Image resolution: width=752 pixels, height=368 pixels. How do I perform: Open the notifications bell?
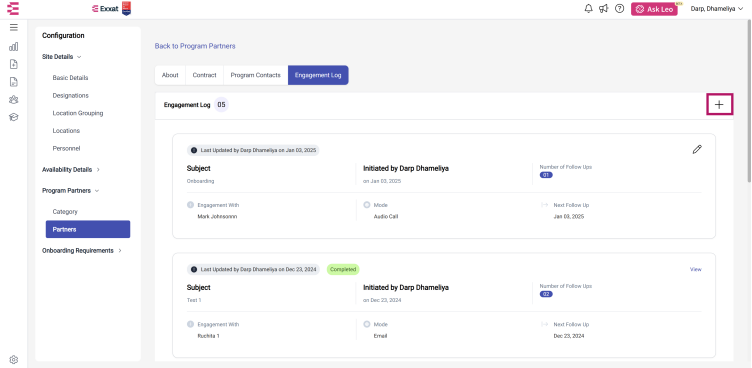588,9
